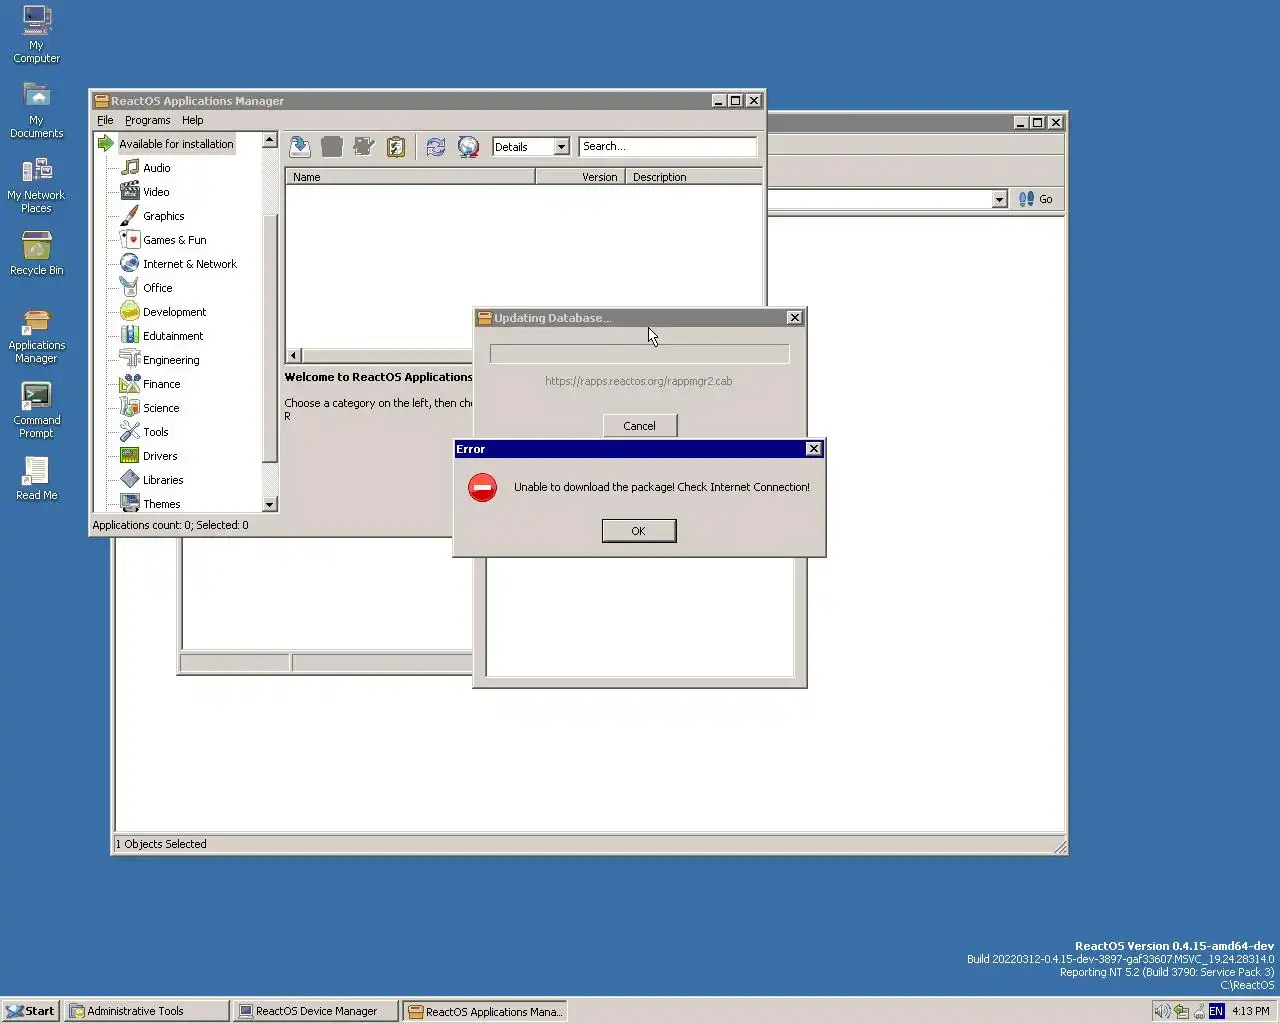Click the EN language indicator
This screenshot has width=1280, height=1024.
[x=1216, y=1011]
